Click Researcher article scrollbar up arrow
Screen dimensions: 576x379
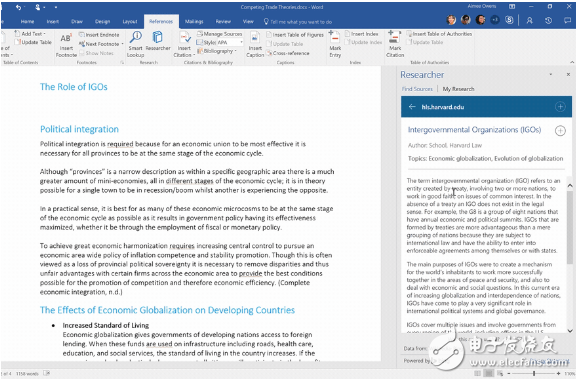click(x=570, y=185)
